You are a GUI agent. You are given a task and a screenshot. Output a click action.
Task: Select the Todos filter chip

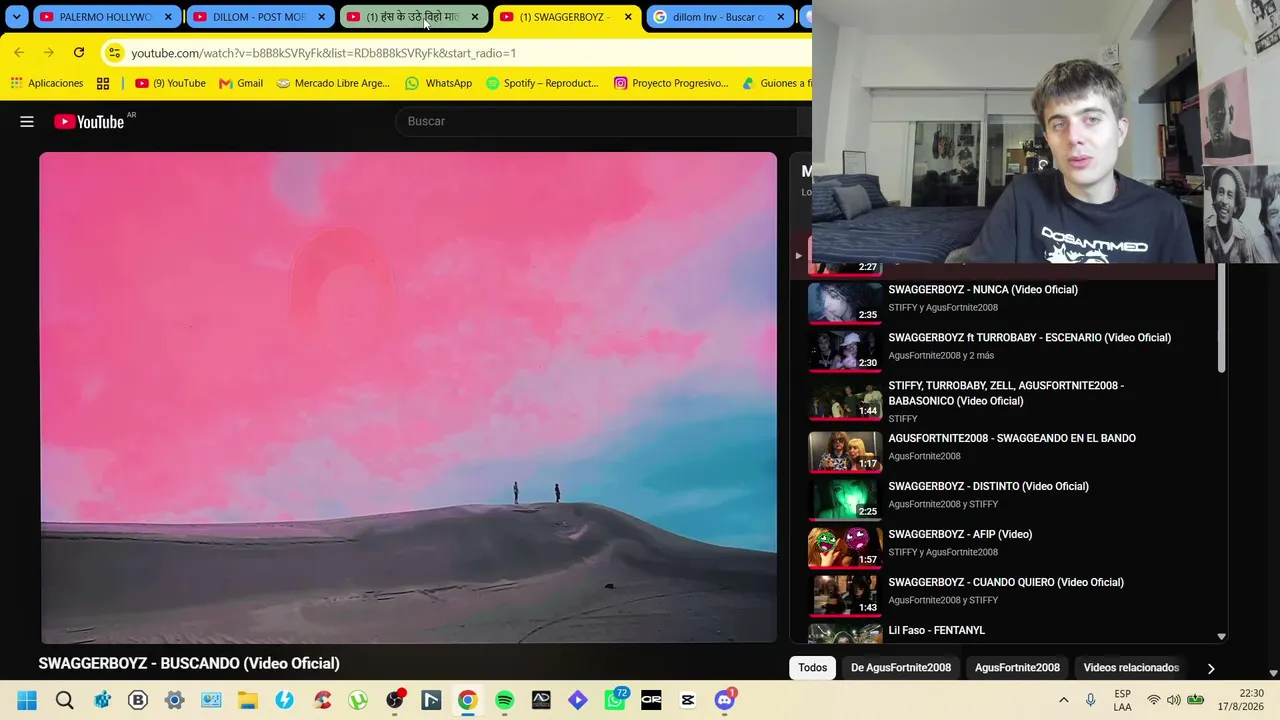coord(813,668)
